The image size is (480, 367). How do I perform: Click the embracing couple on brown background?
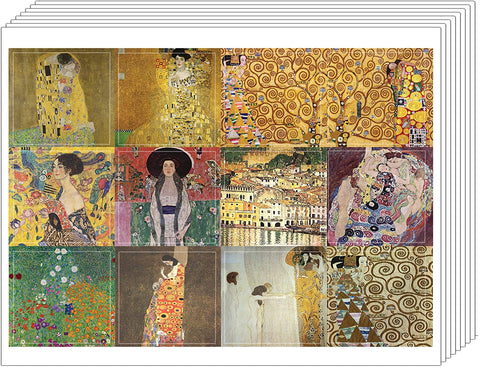click(x=168, y=296)
